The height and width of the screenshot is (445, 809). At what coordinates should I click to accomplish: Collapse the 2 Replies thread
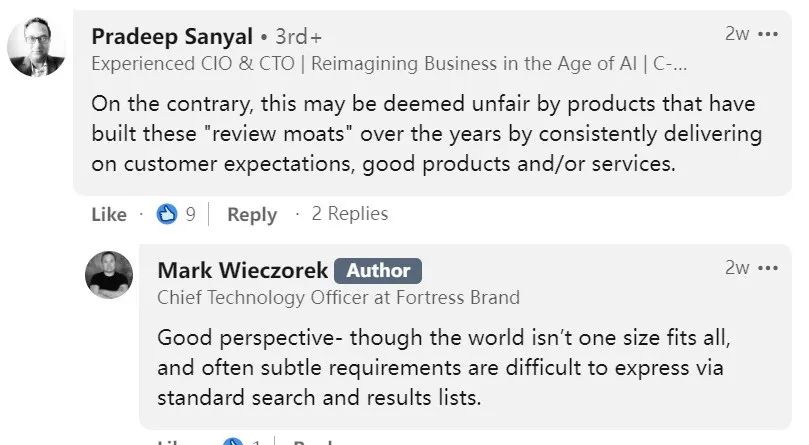(x=349, y=214)
